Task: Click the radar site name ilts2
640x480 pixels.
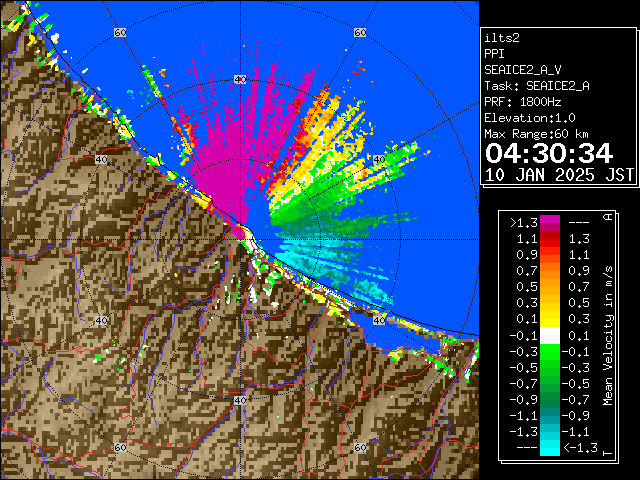Action: point(502,38)
